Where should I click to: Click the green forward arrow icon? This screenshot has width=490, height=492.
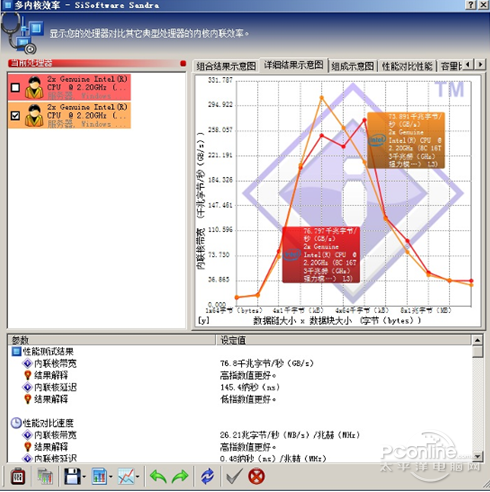[180, 476]
